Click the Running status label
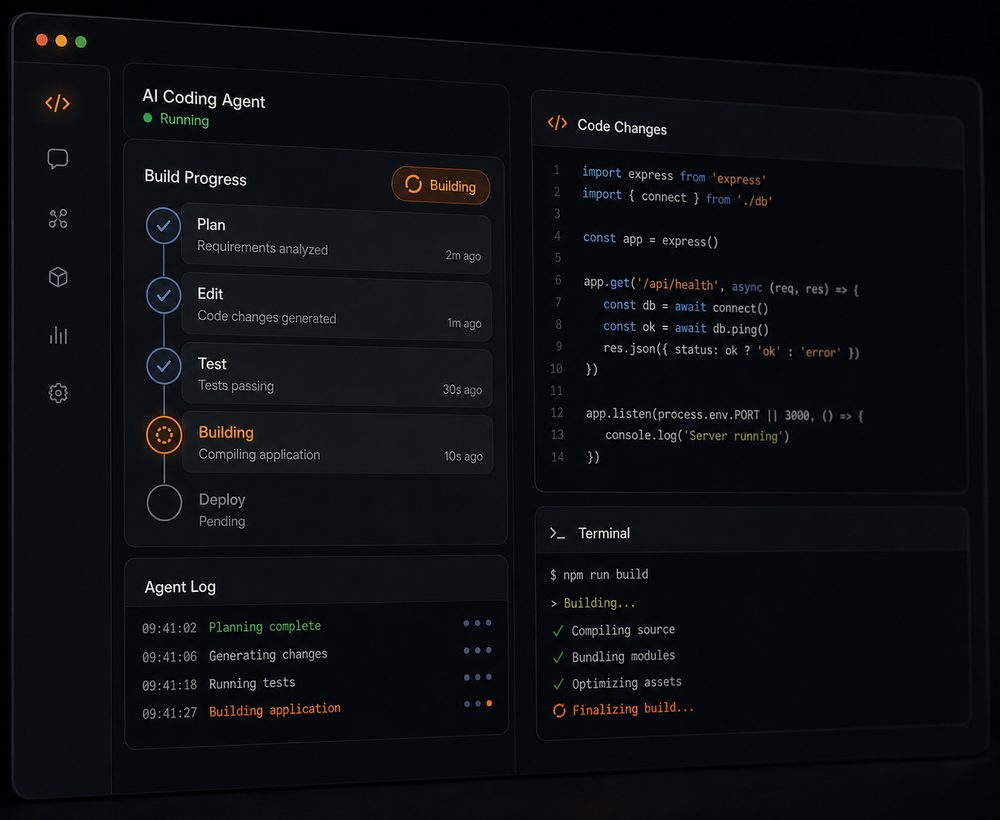Viewport: 1000px width, 820px height. (x=184, y=119)
